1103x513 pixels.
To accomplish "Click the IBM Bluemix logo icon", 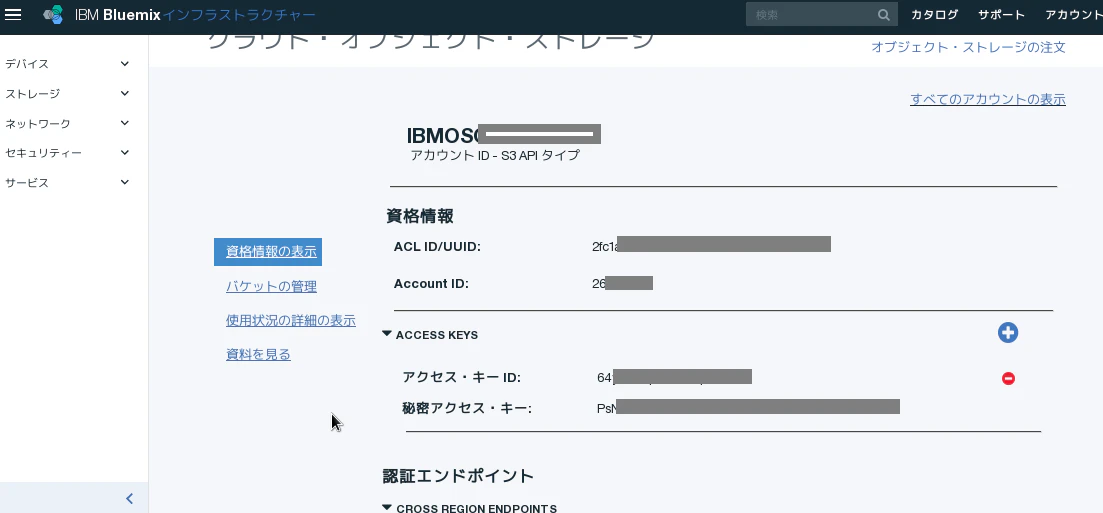I will (x=53, y=15).
